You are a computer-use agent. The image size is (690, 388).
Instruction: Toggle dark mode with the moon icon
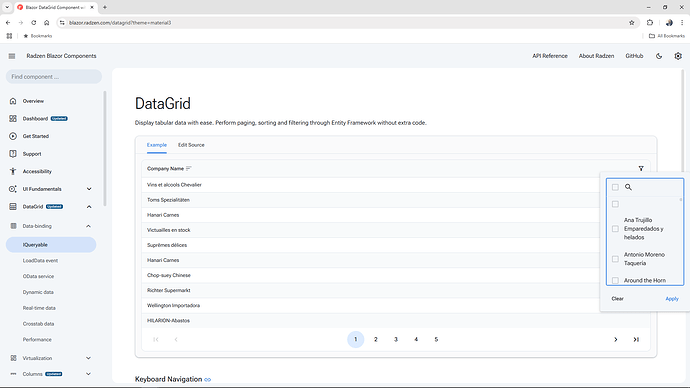tap(659, 56)
